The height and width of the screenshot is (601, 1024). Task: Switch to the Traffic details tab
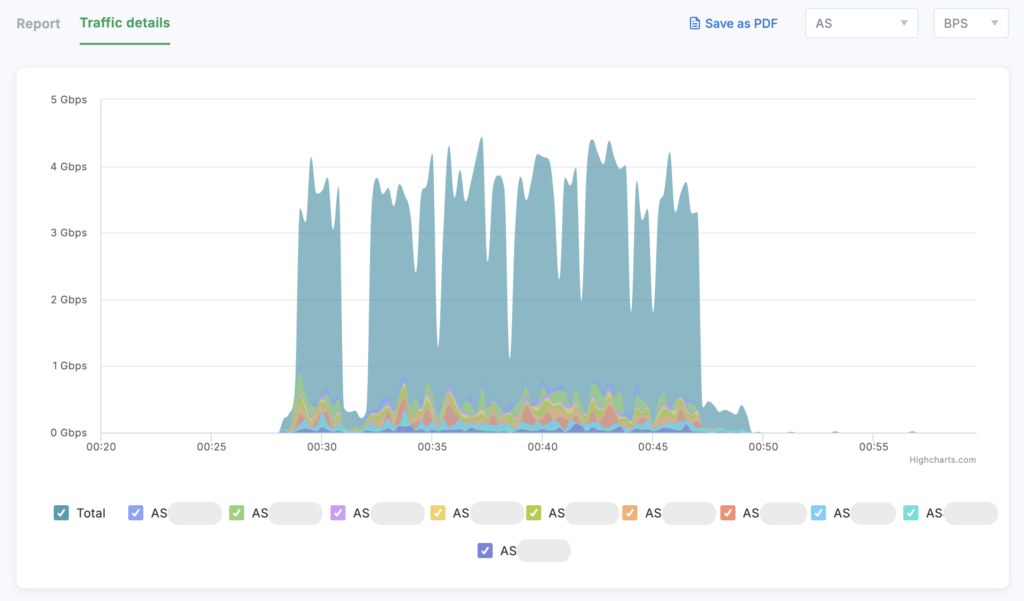(125, 23)
